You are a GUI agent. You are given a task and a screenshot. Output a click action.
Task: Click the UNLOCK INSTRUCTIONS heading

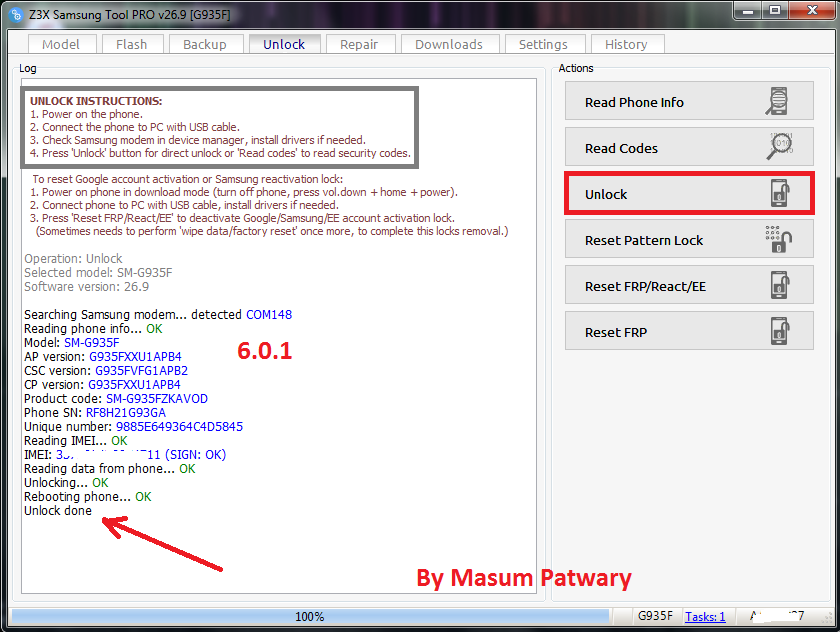pos(96,101)
